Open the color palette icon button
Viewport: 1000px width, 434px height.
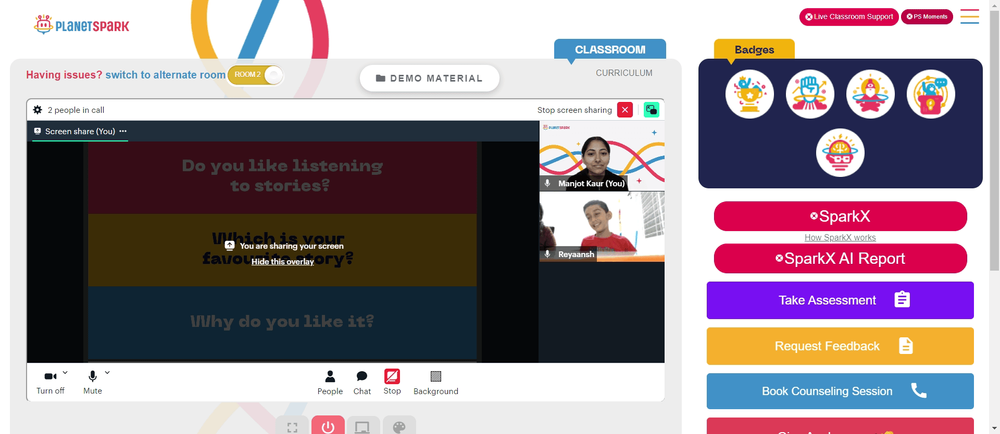[x=399, y=427]
